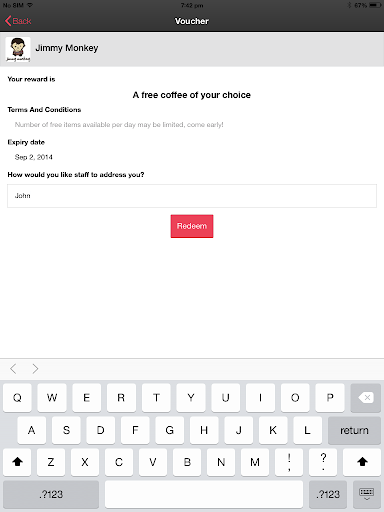This screenshot has width=384, height=512.
Task: Go to next field with right arrow
Action: 35,369
